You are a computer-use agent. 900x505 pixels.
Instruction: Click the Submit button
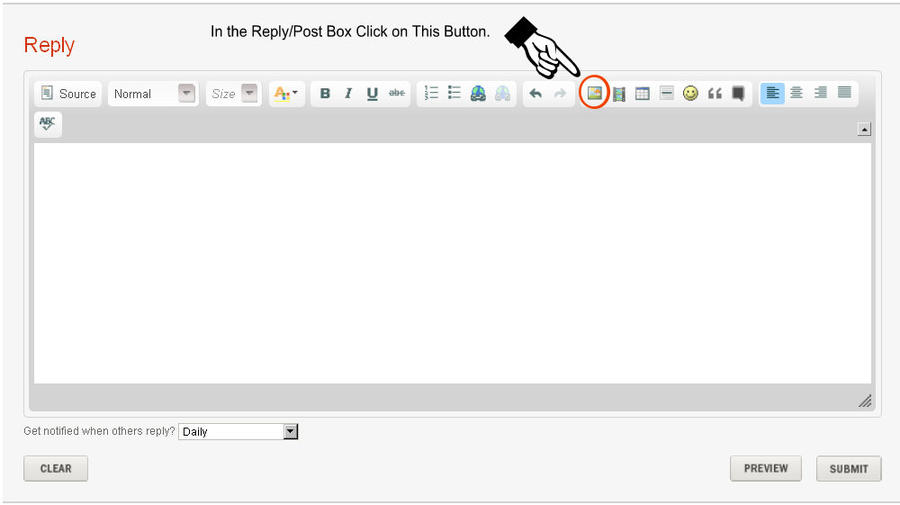848,468
